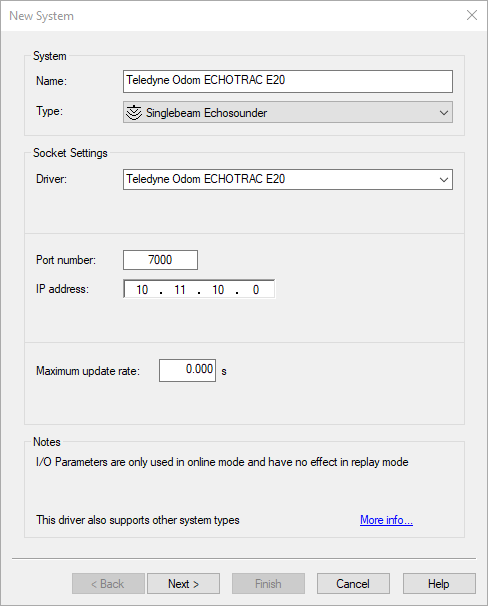The height and width of the screenshot is (606, 488).
Task: Click the first IP address octet
Action: (x=142, y=290)
